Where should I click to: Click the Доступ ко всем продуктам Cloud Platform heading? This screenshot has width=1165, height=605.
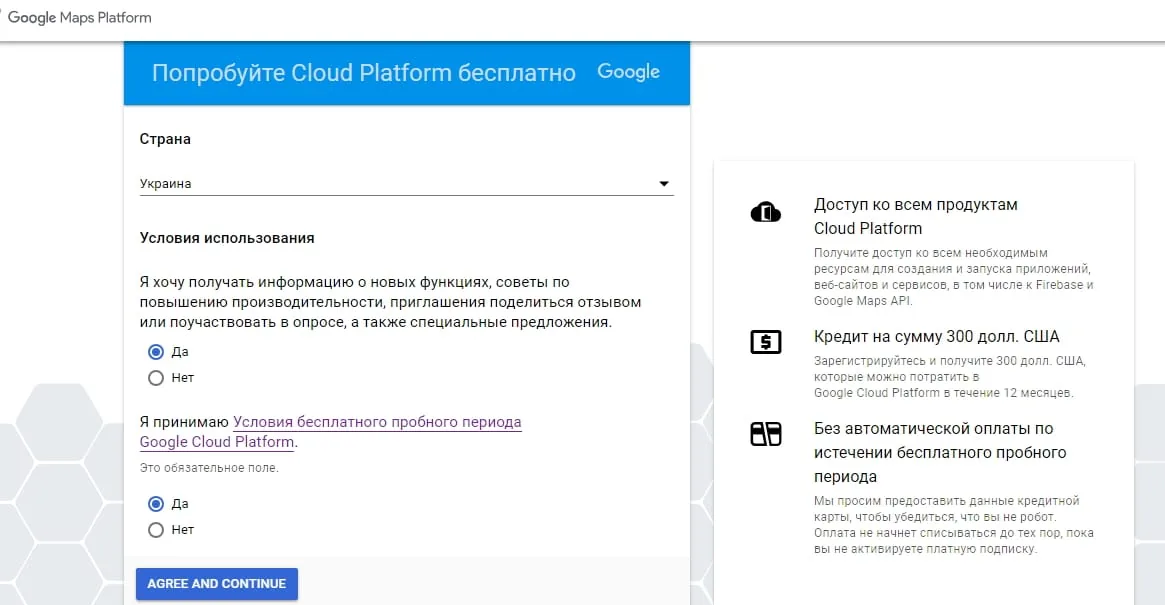click(915, 216)
